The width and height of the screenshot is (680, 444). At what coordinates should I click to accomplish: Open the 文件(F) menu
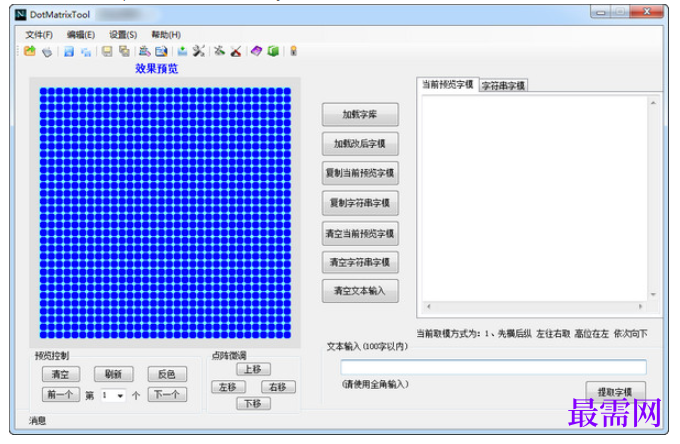pyautogui.click(x=39, y=35)
